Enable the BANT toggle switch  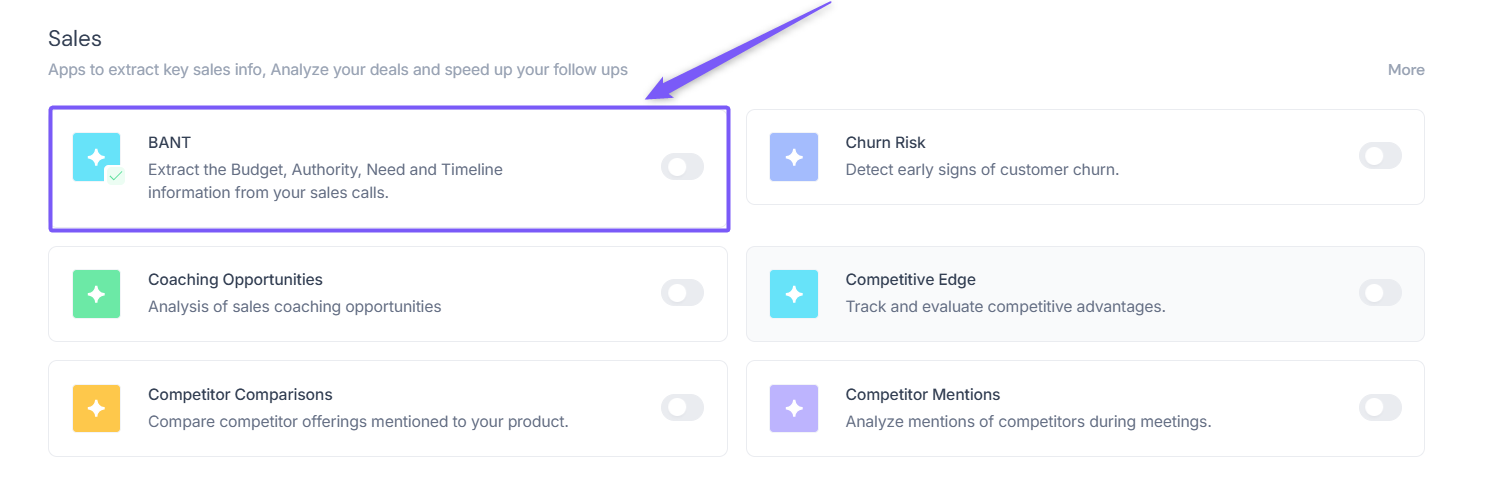[682, 167]
